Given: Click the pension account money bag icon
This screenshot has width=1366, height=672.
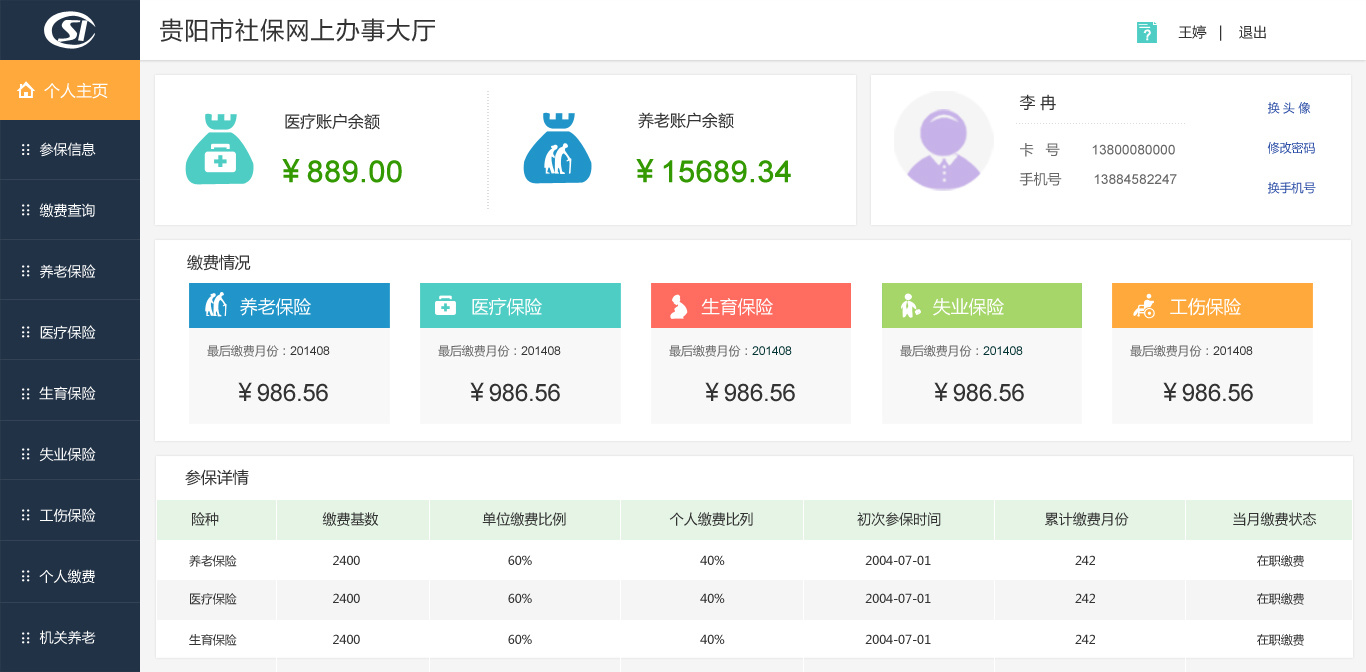Looking at the screenshot, I should click(x=557, y=149).
